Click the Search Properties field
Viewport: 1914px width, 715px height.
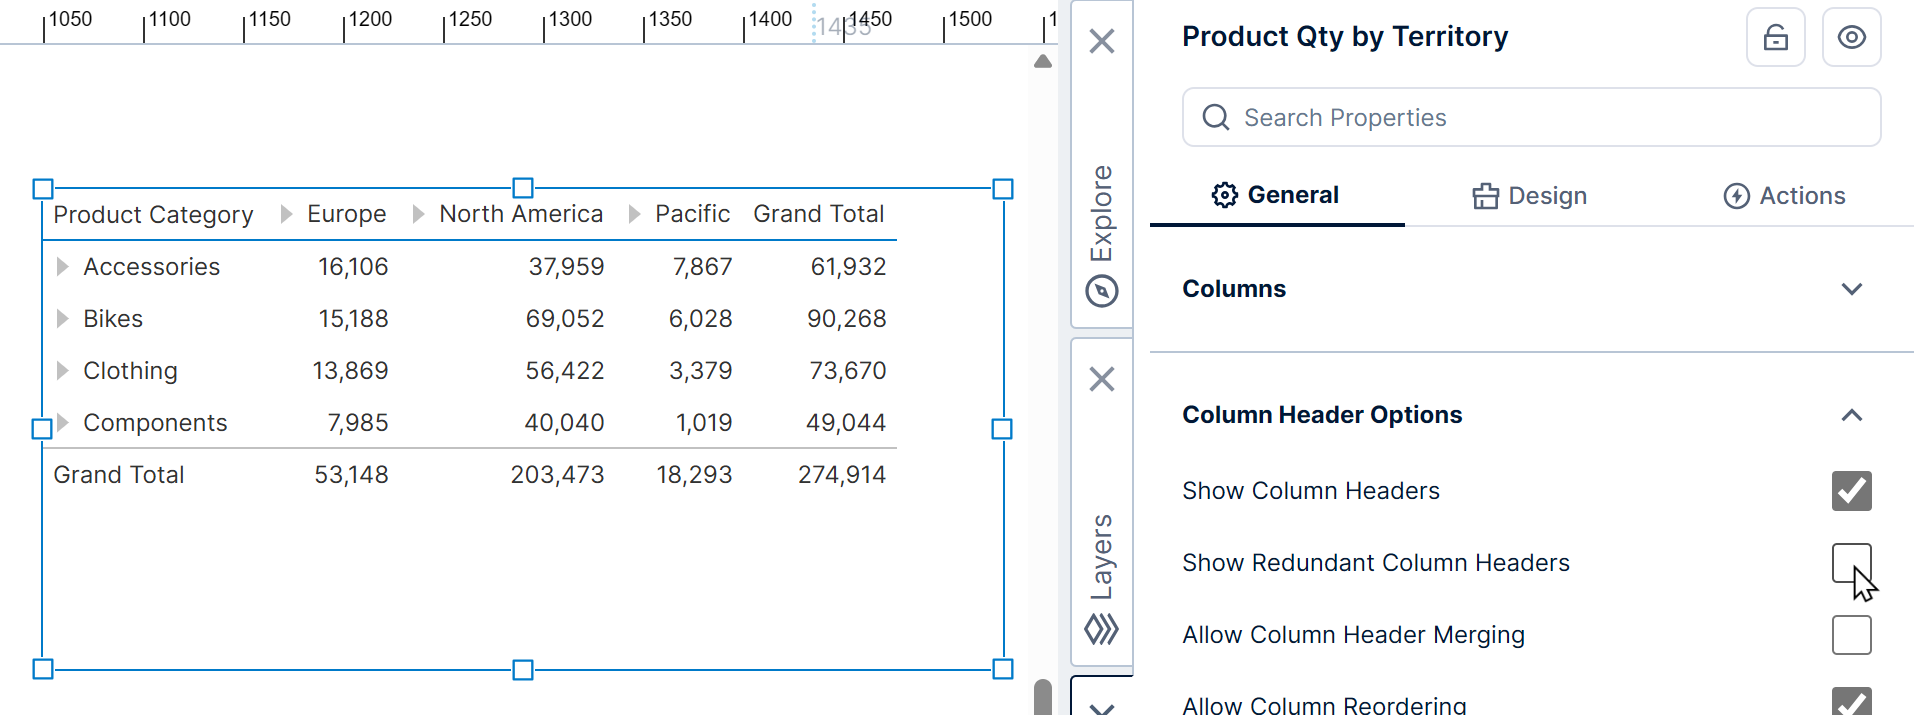click(x=1531, y=118)
